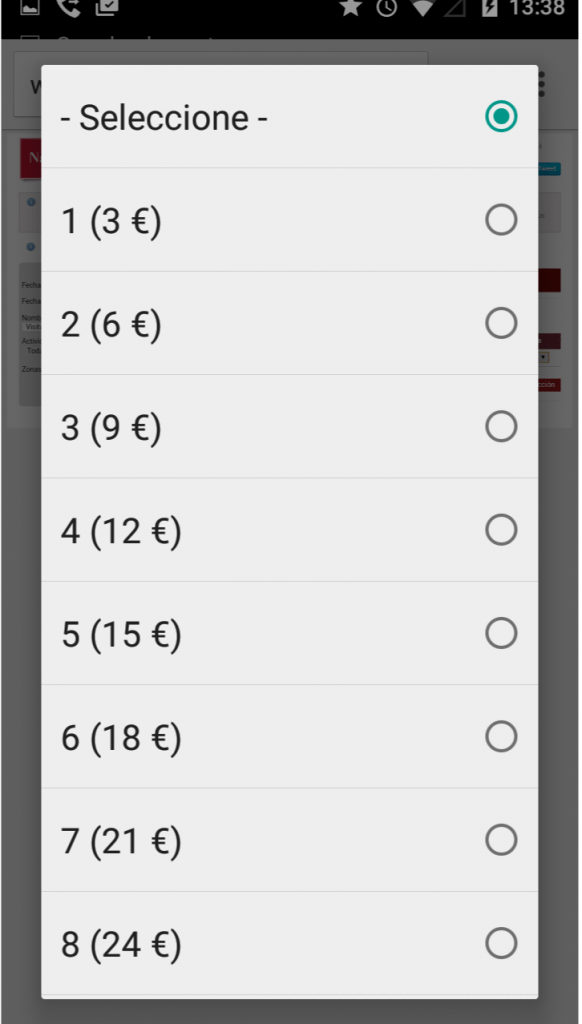Choose the radio button for 1 (3 €)

(501, 220)
